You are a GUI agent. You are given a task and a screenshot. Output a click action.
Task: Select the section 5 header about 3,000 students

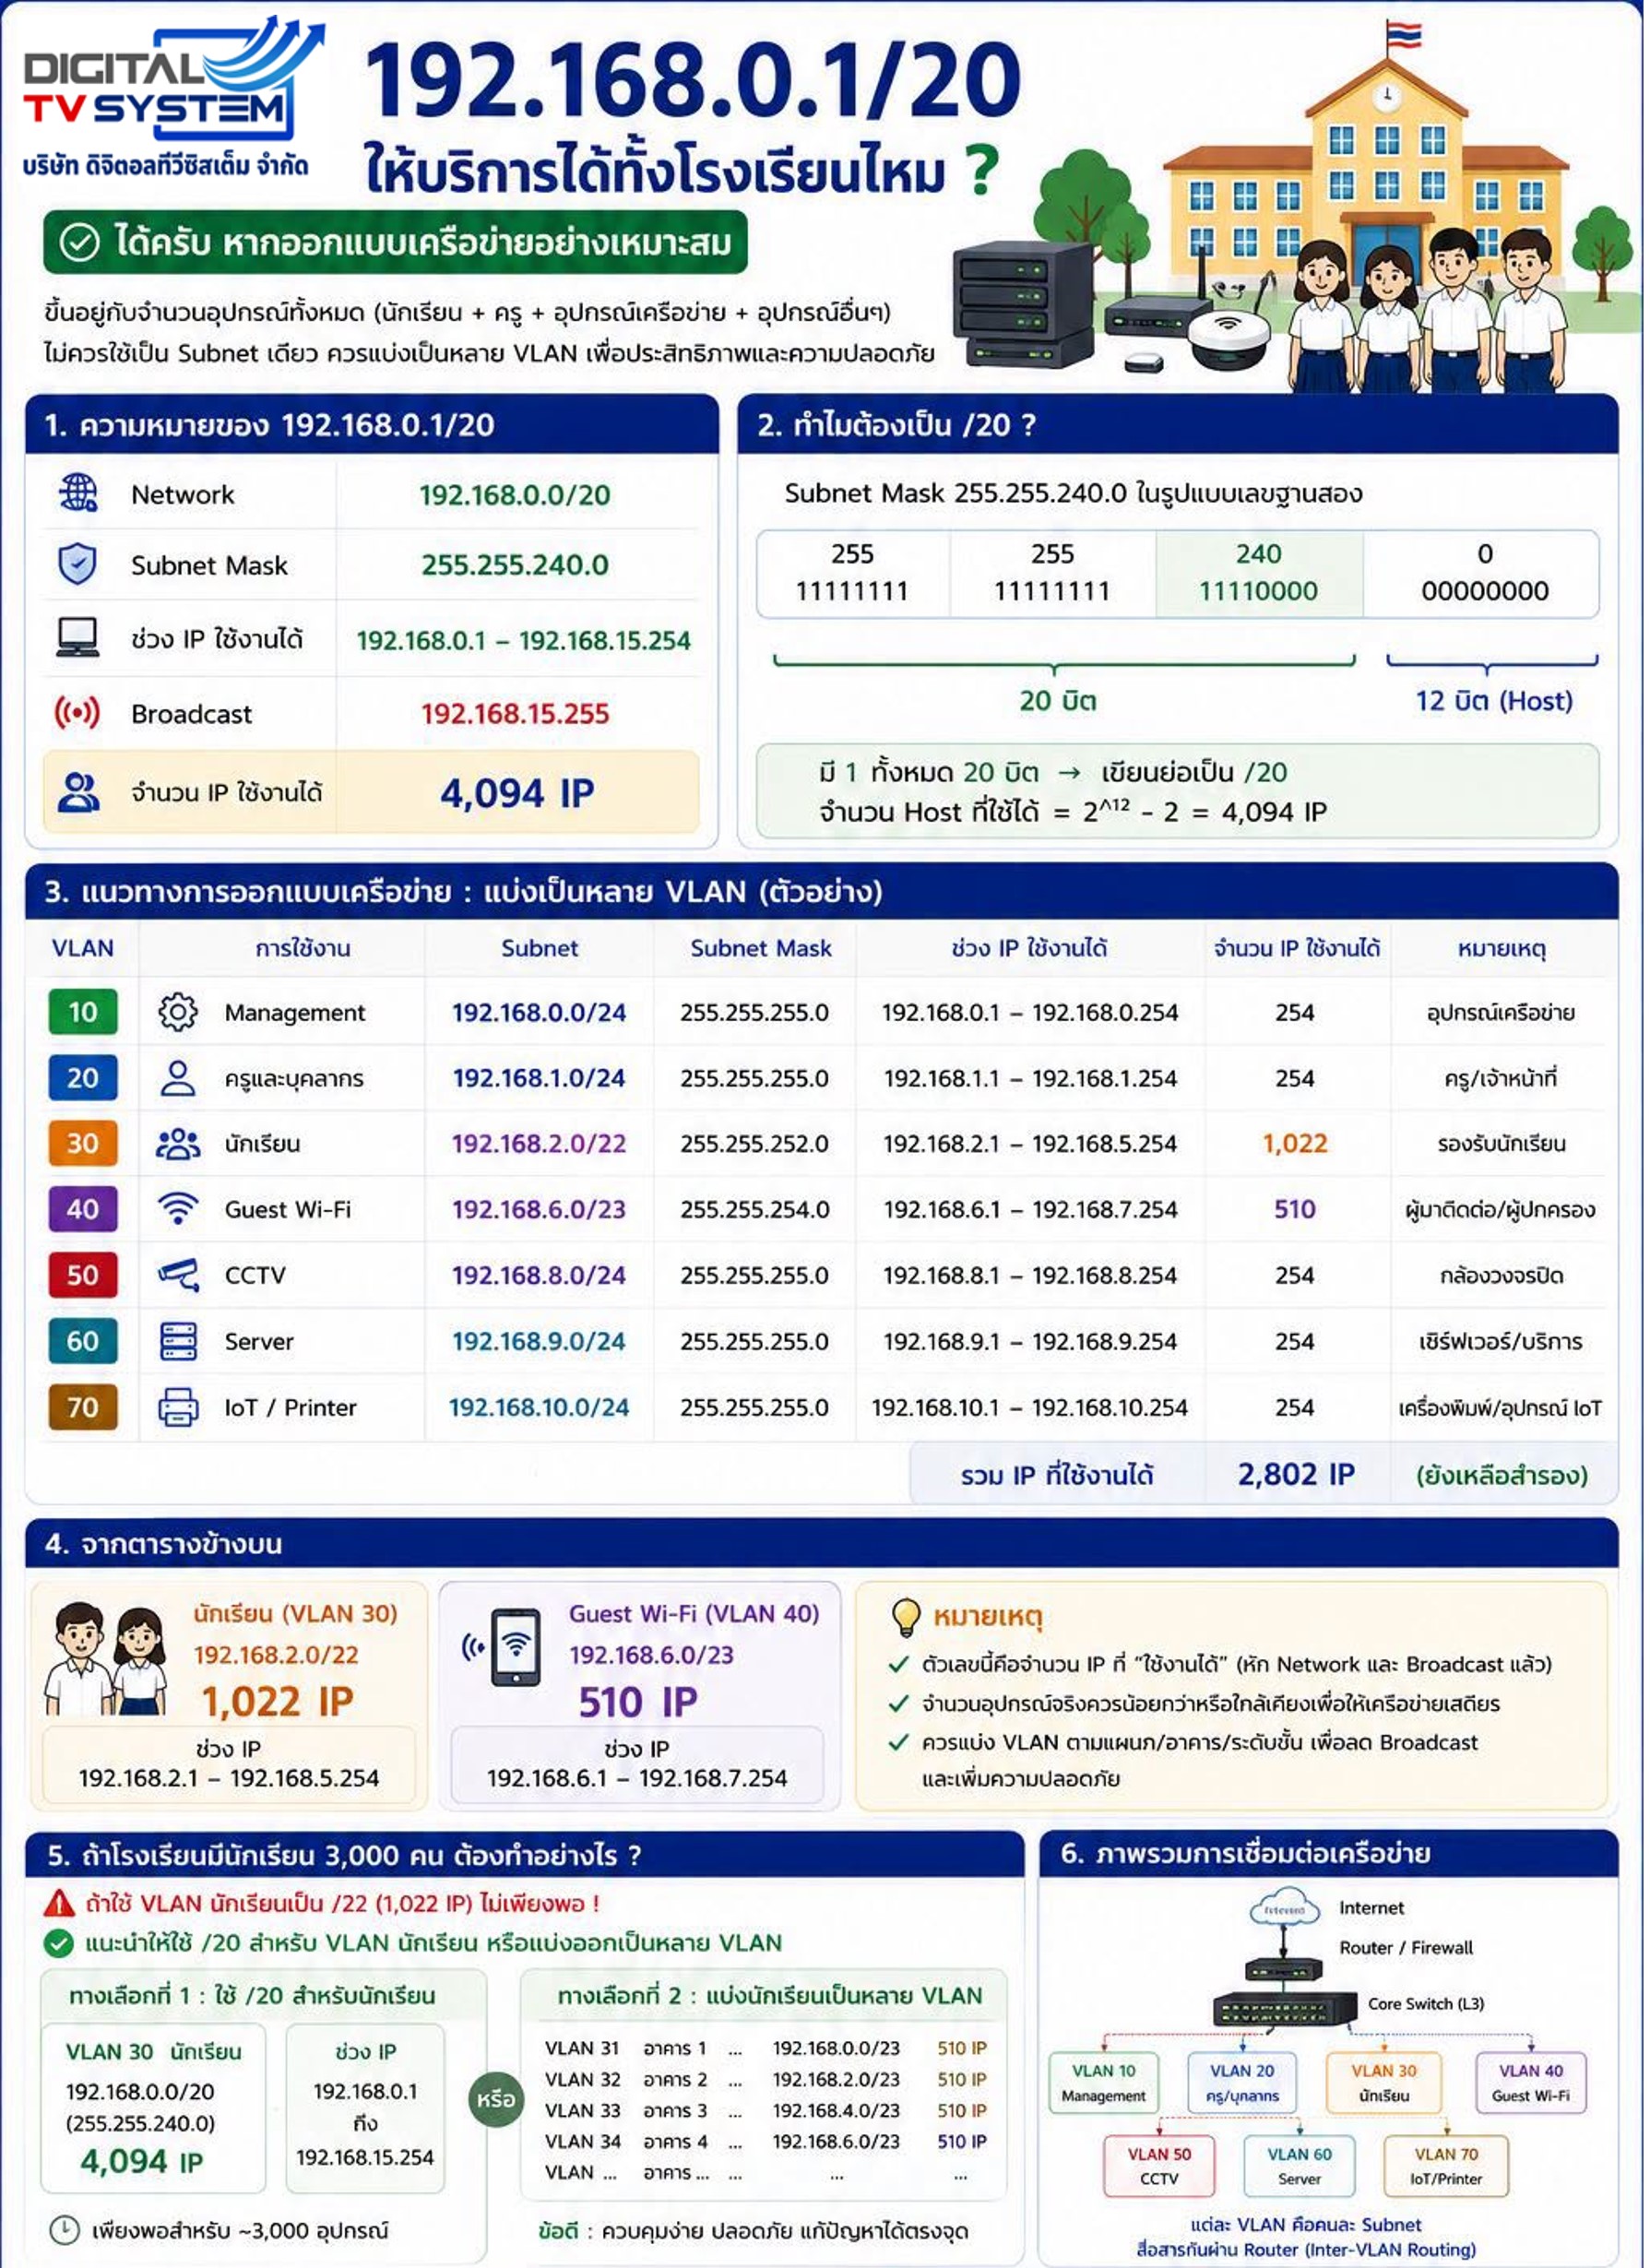(x=525, y=1855)
